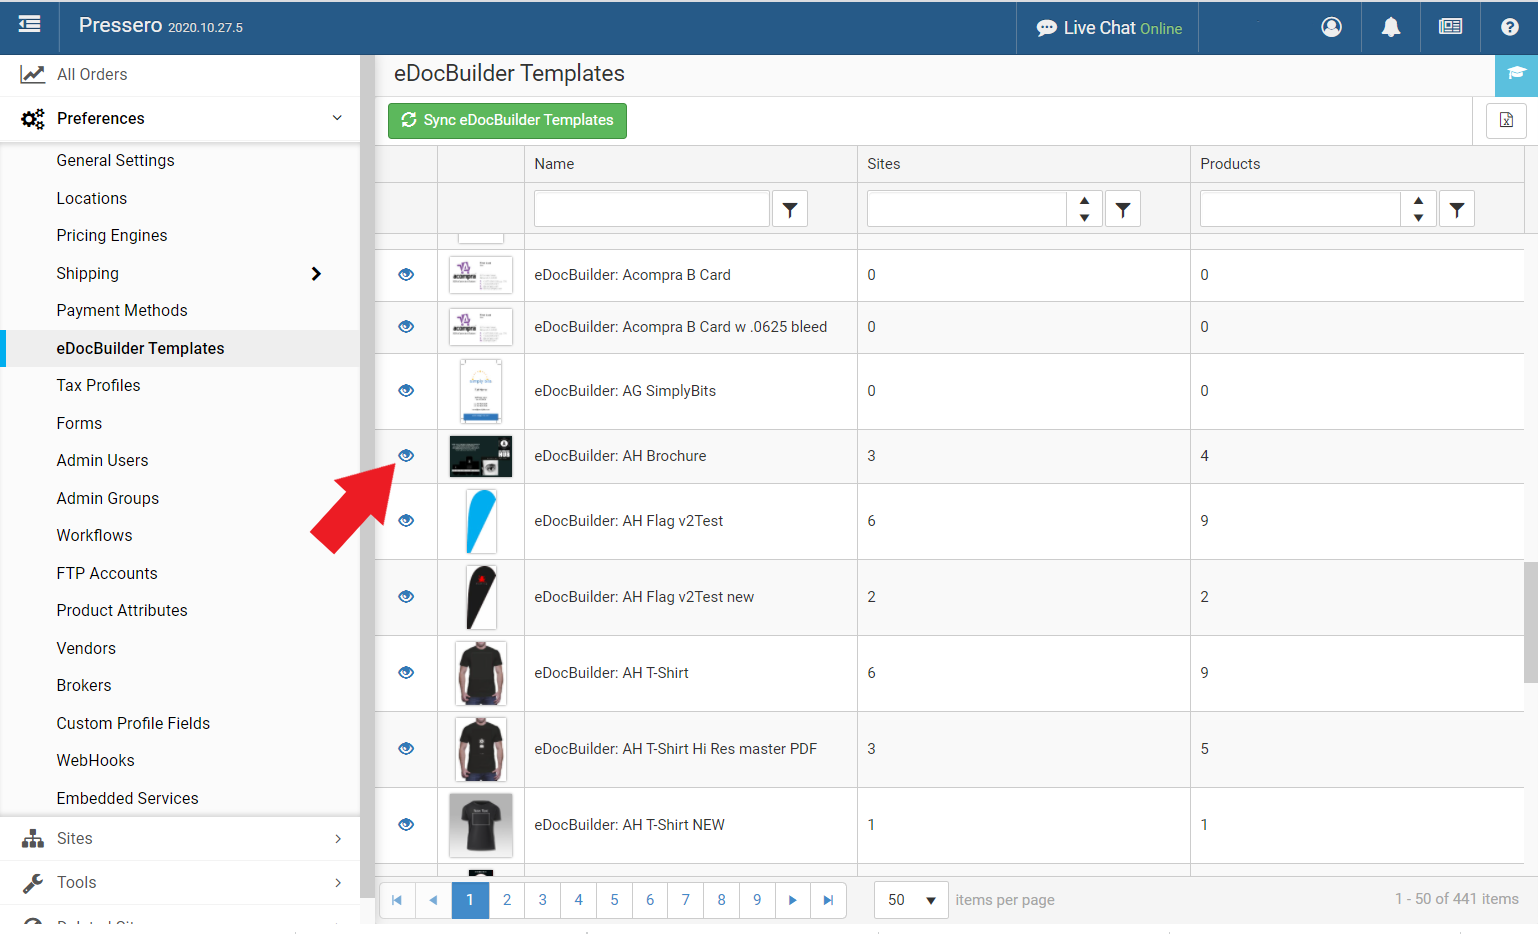1538x934 pixels.
Task: Go to page 2 of the templates
Action: click(507, 900)
